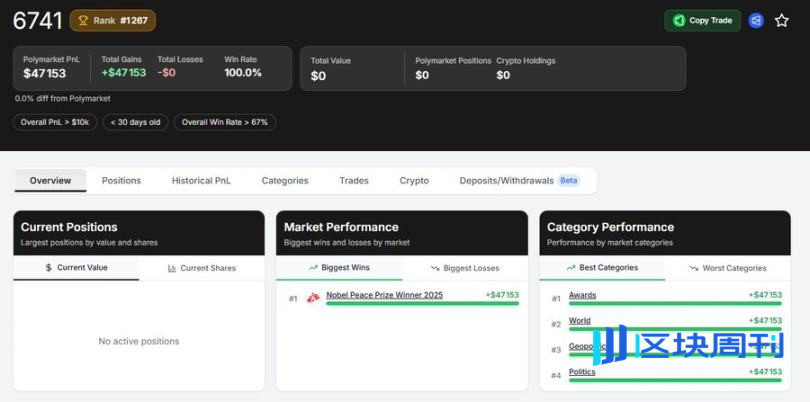This screenshot has width=810, height=402.
Task: Switch to the Positions tab
Action: (x=121, y=181)
